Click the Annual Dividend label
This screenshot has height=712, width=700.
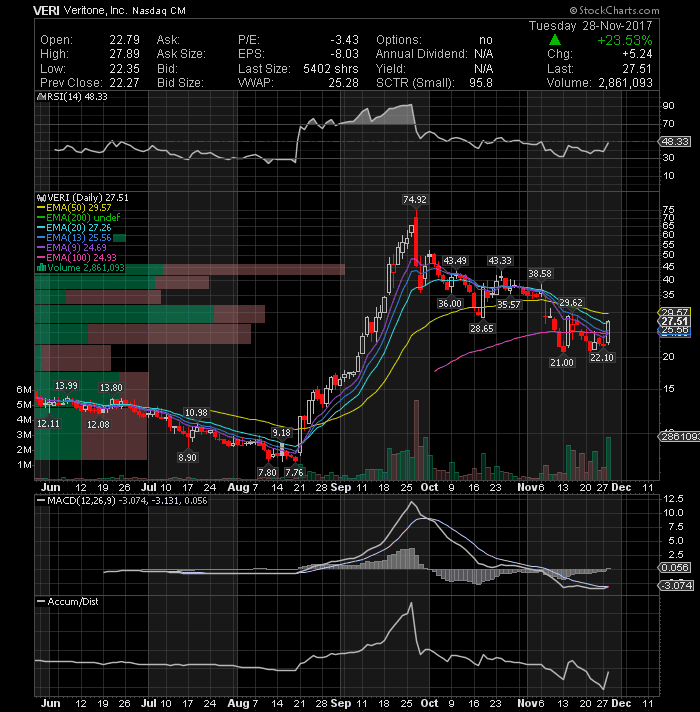(421, 54)
